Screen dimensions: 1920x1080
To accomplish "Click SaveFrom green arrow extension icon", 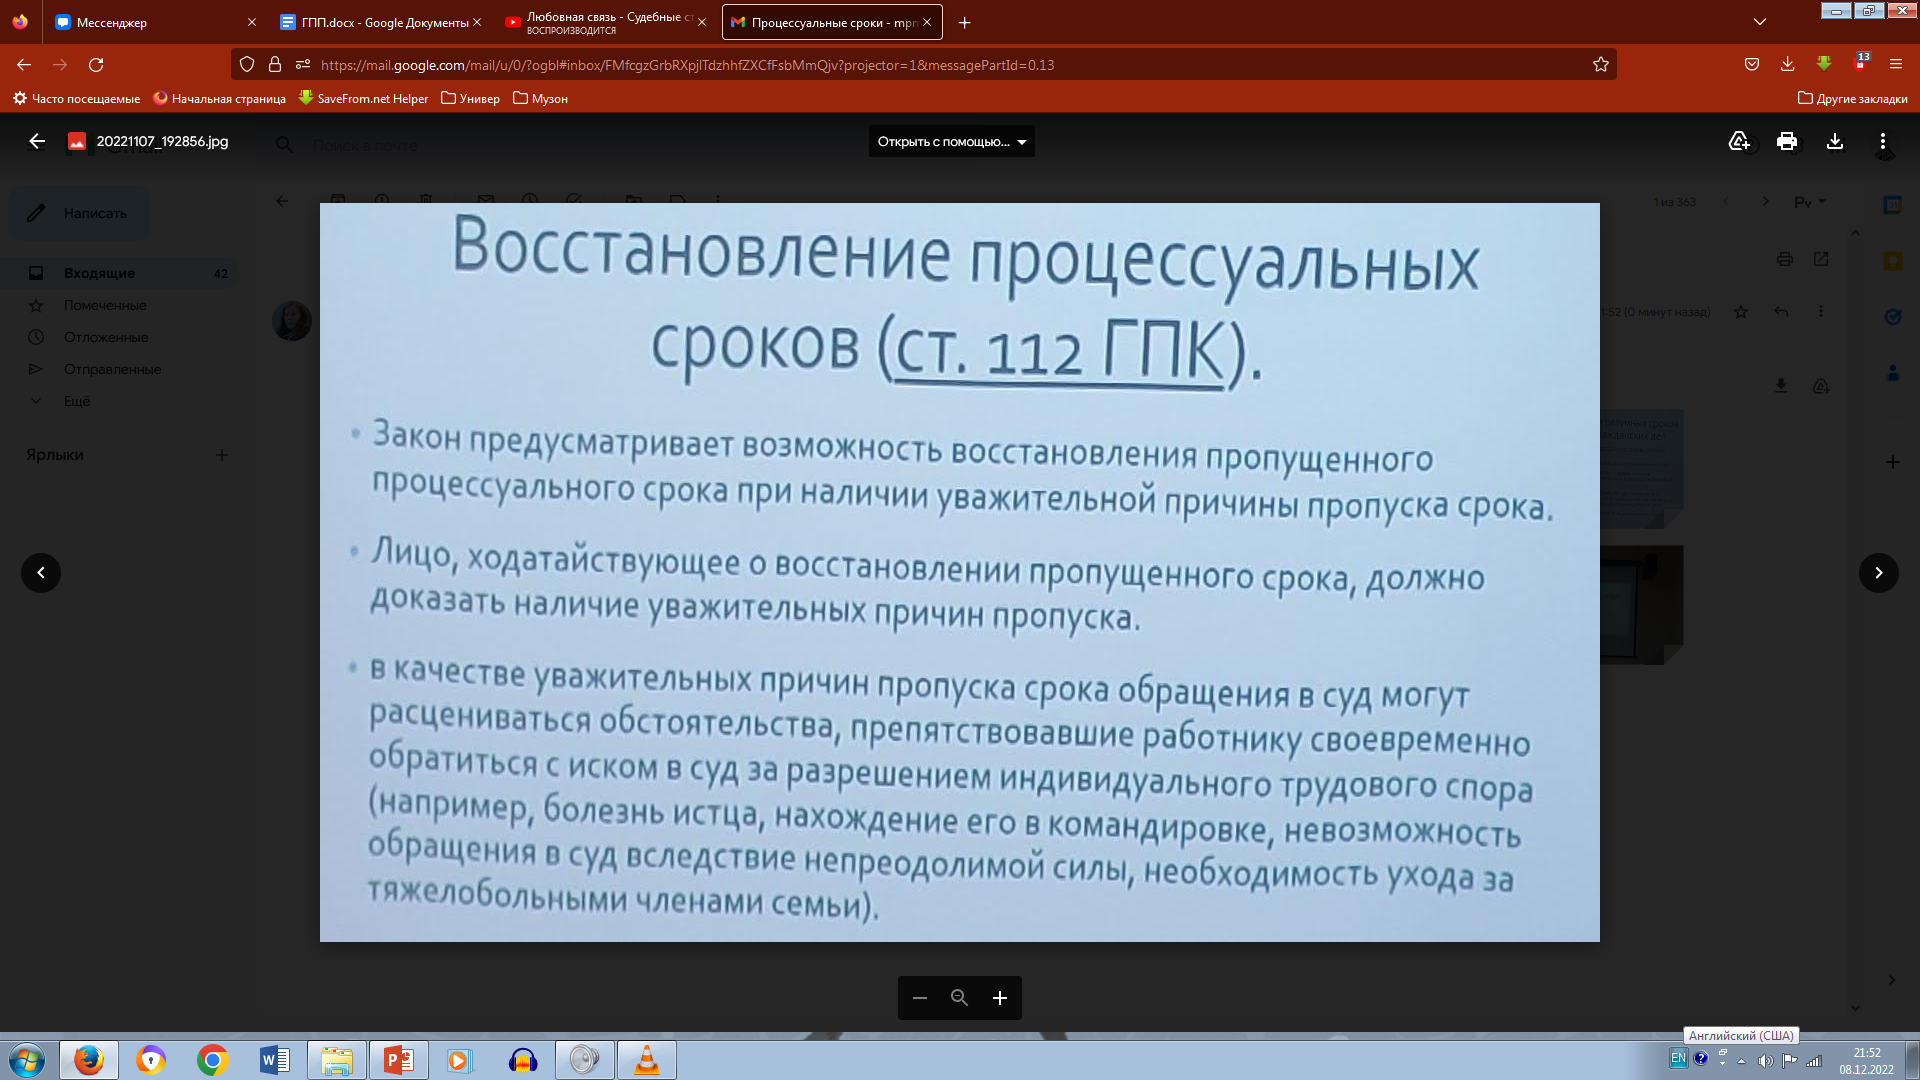I will coord(1824,64).
